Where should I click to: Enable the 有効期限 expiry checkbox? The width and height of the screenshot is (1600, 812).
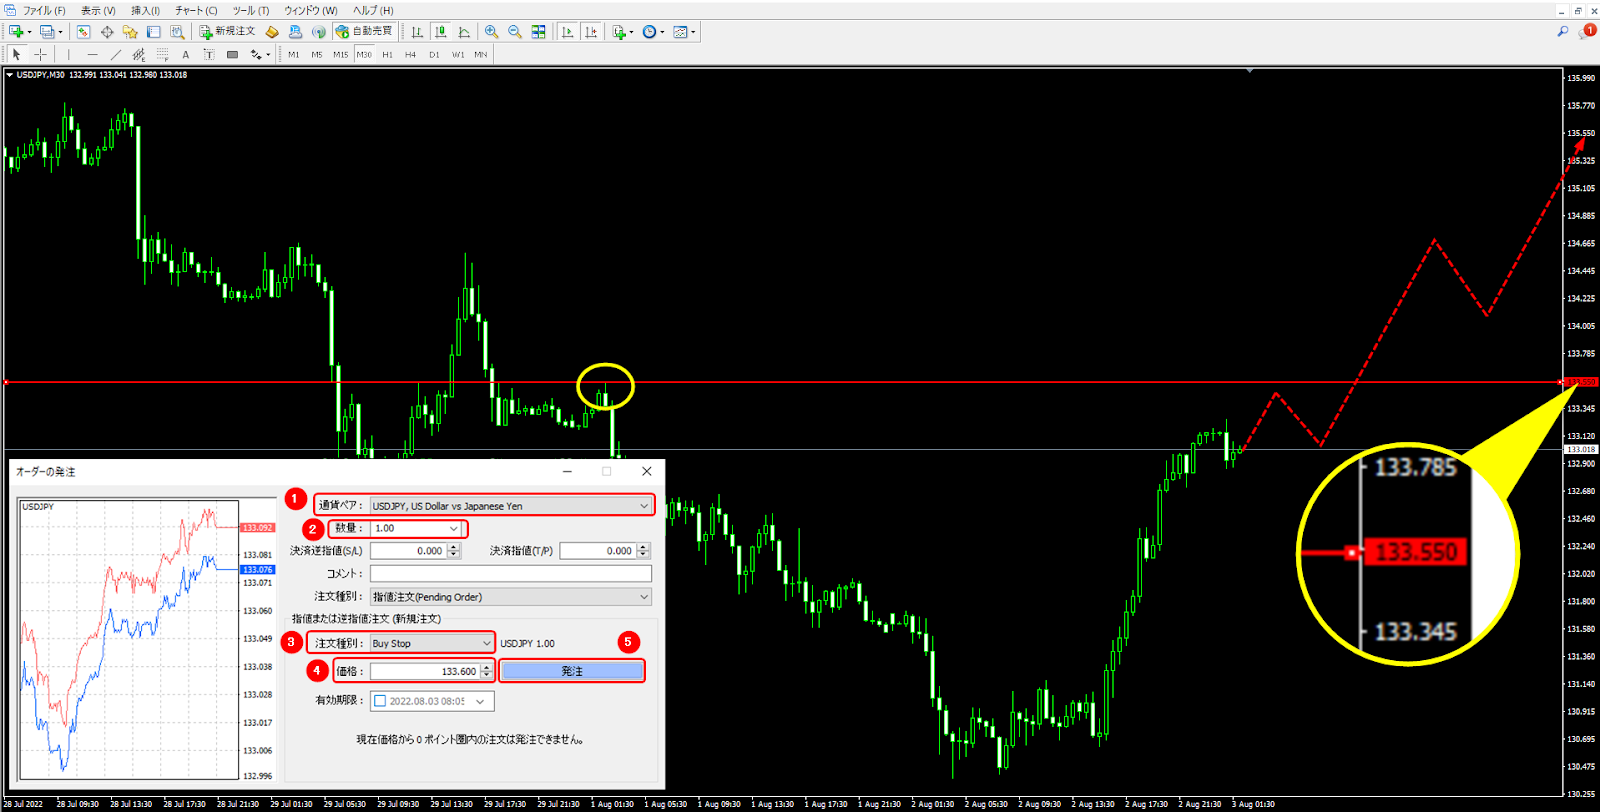[380, 701]
